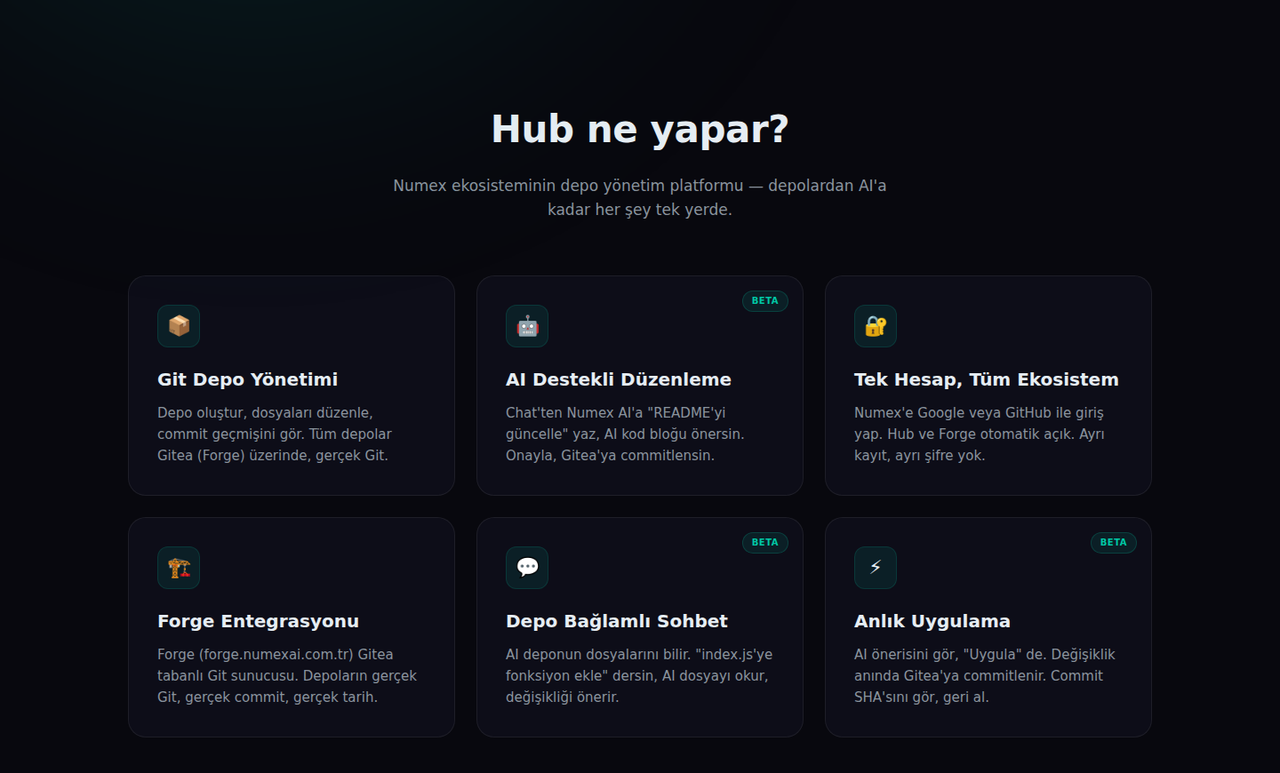This screenshot has height=773, width=1280.
Task: Select the "Depo Bağlamlı Sohbet" card title
Action: click(617, 622)
